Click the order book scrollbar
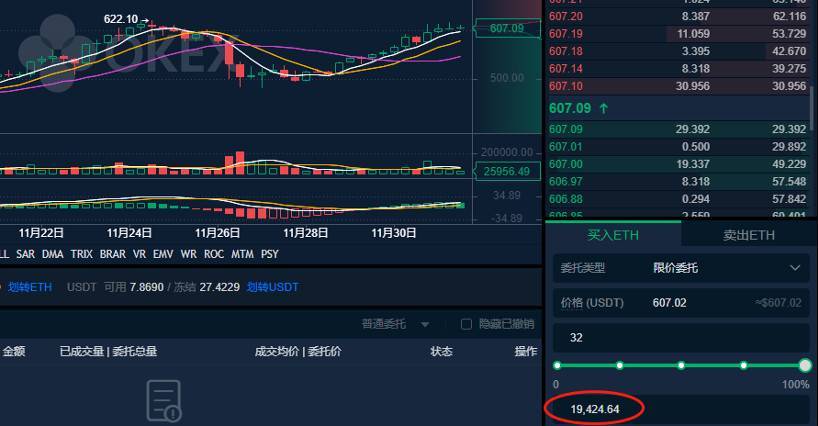 click(x=812, y=107)
